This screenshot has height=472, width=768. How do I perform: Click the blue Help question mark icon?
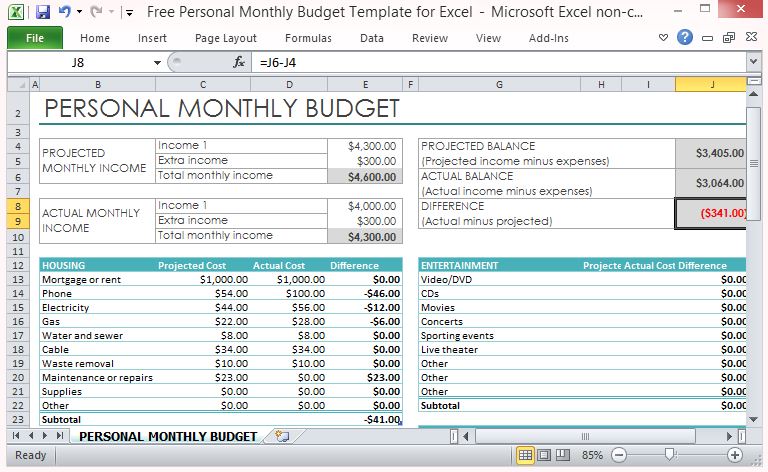pos(685,37)
